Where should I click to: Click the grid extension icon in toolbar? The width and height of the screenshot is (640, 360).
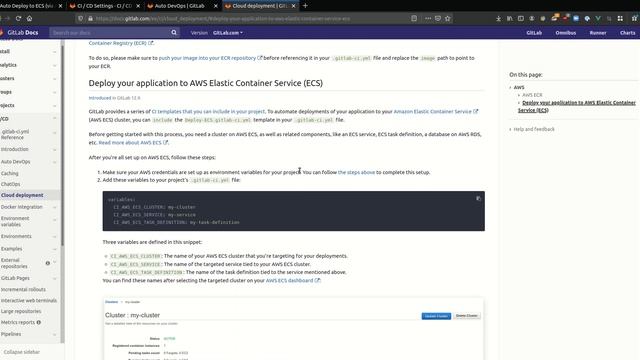[x=620, y=18]
